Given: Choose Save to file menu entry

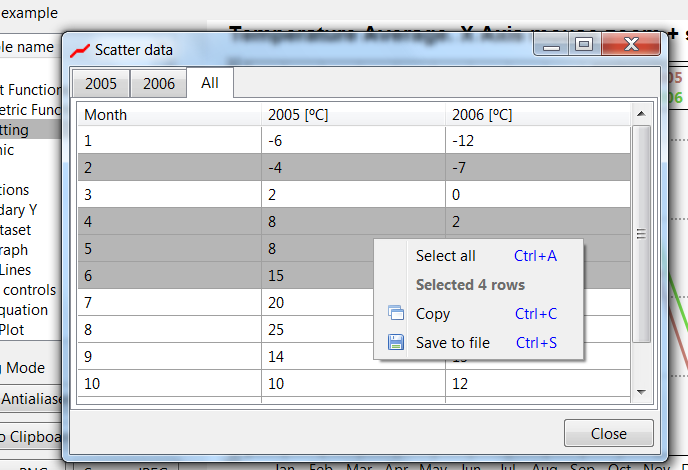Looking at the screenshot, I should (x=452, y=343).
